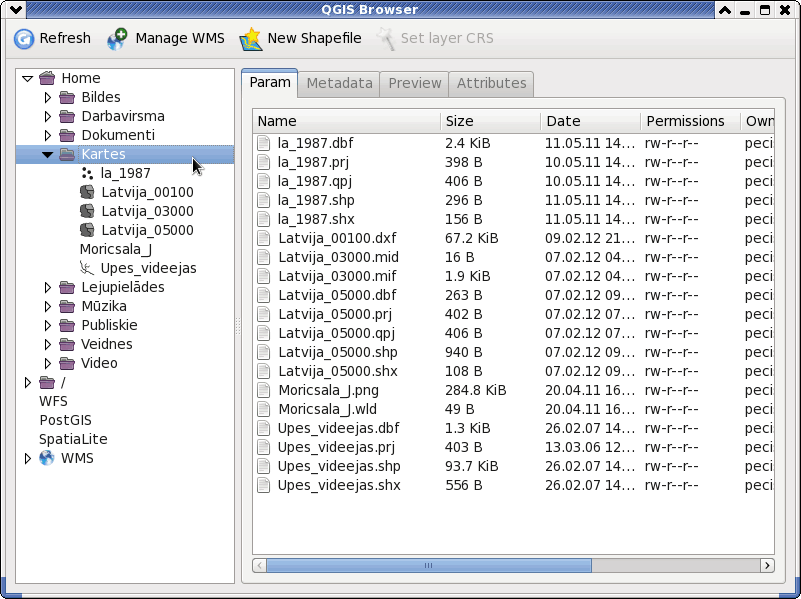Screen dimensions: 801x599
Task: Switch to the Metadata tab
Action: (339, 83)
